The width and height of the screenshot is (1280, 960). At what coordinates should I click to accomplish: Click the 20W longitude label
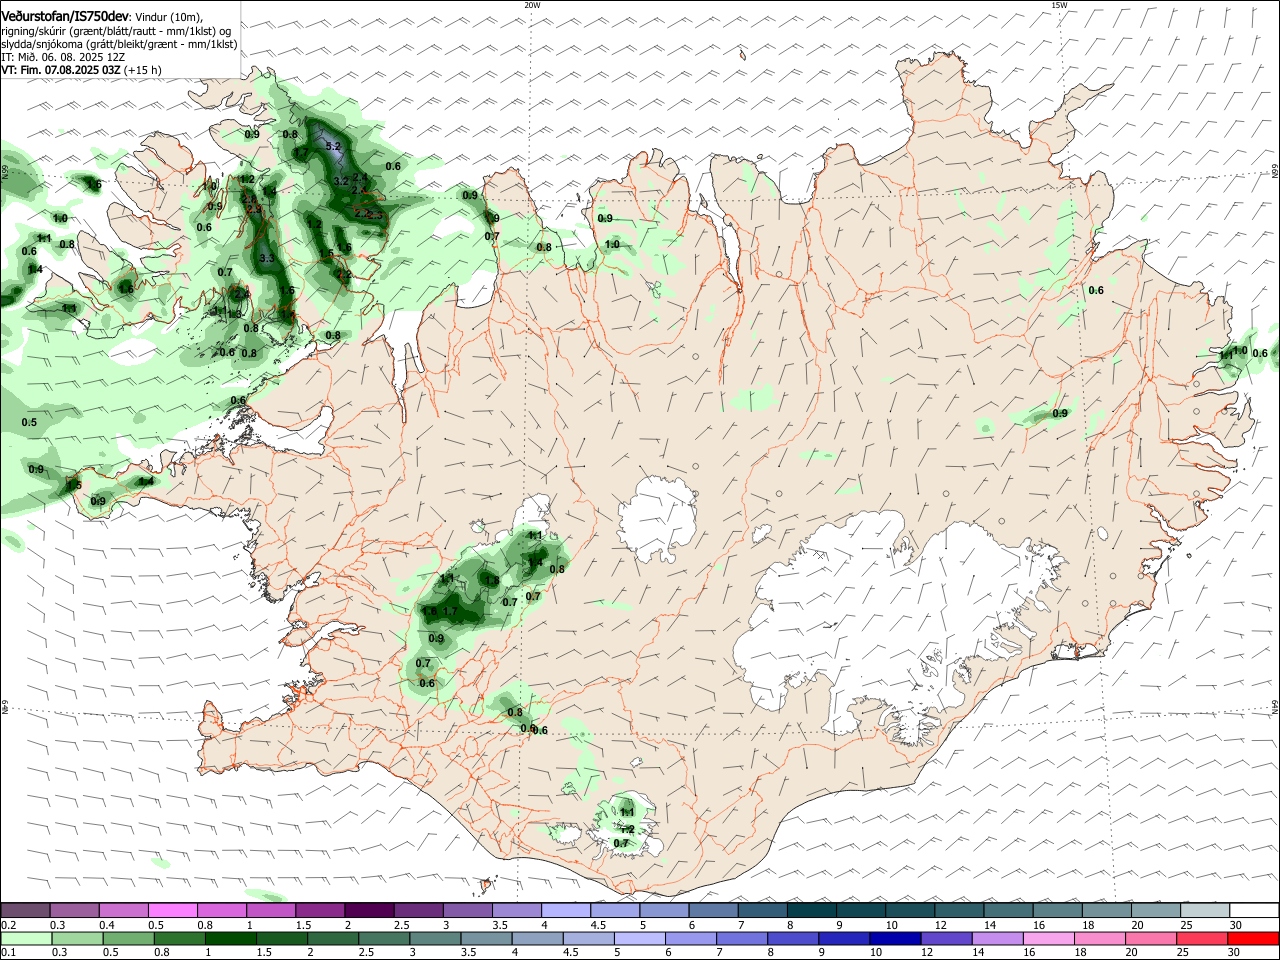click(x=532, y=5)
